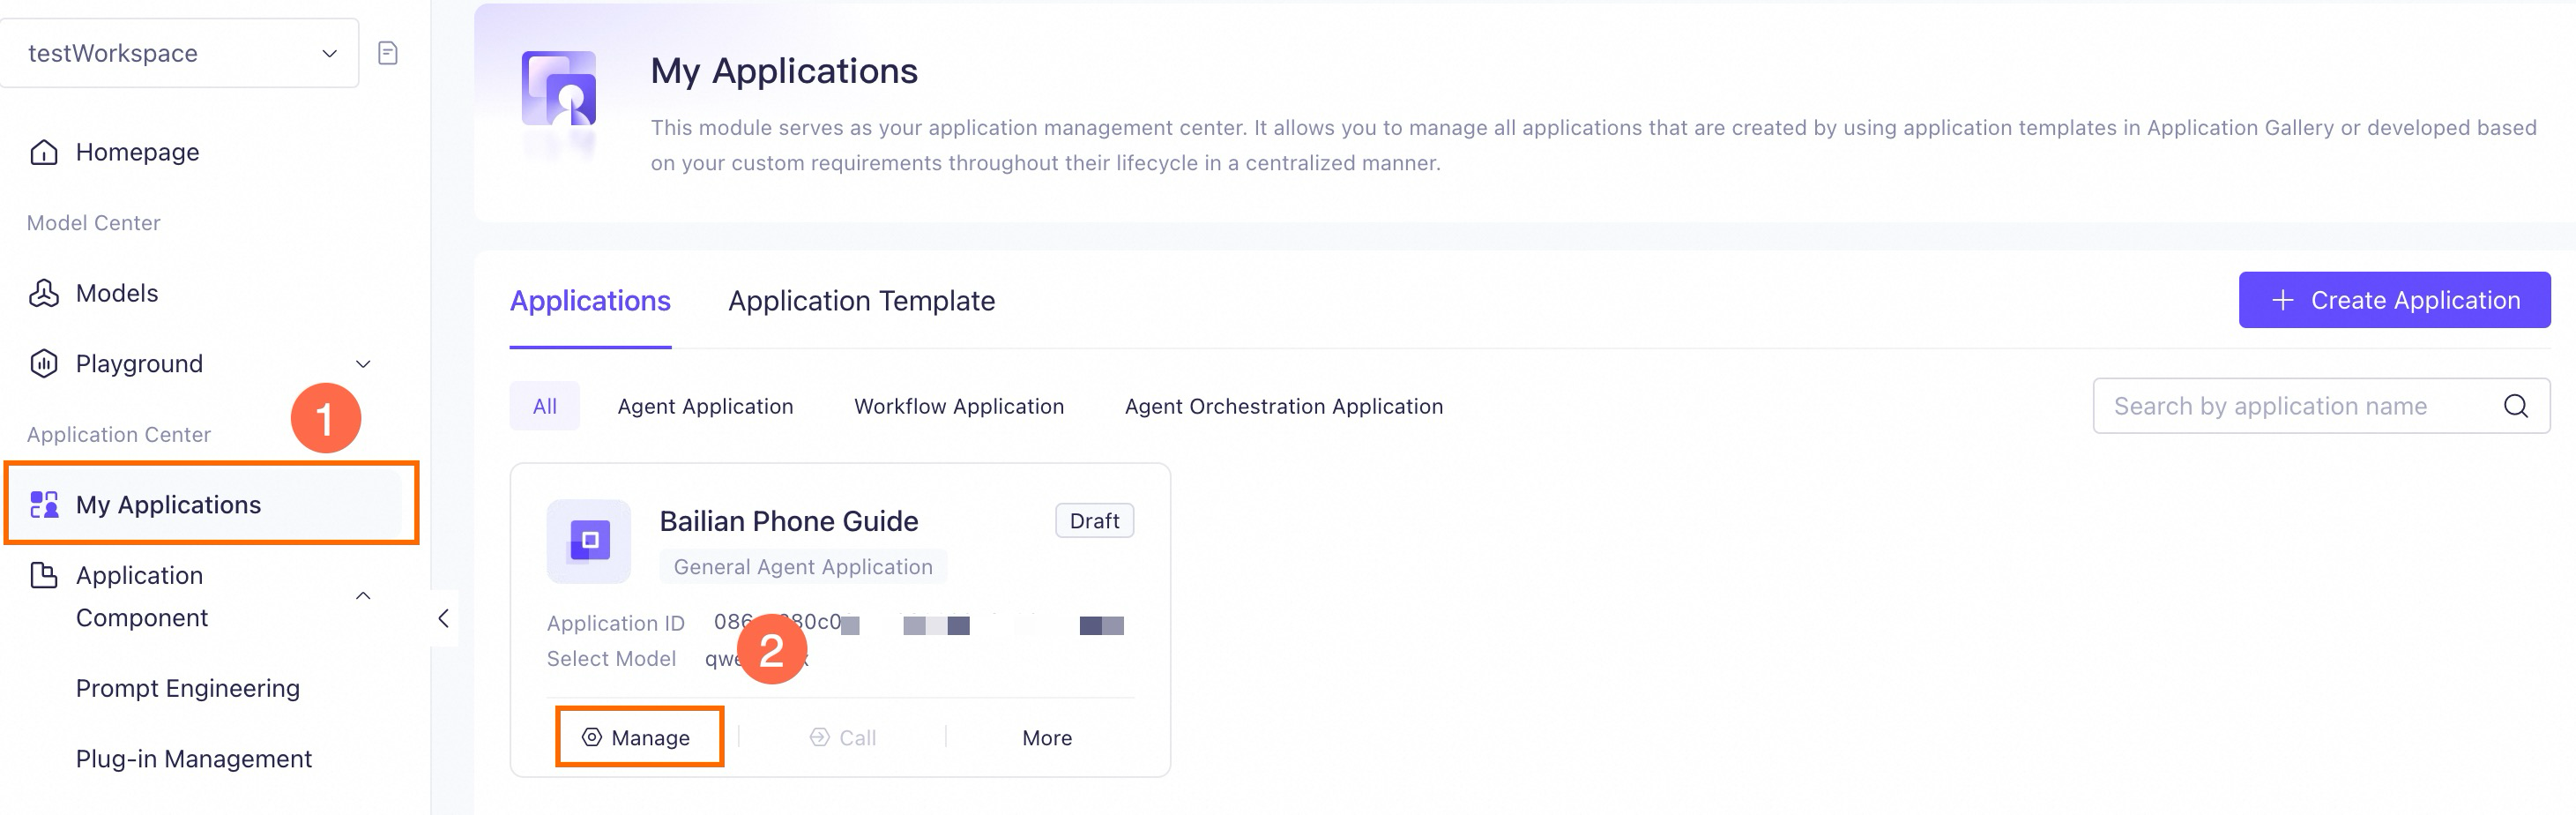Click the Select Model label
The image size is (2576, 815).
click(611, 658)
